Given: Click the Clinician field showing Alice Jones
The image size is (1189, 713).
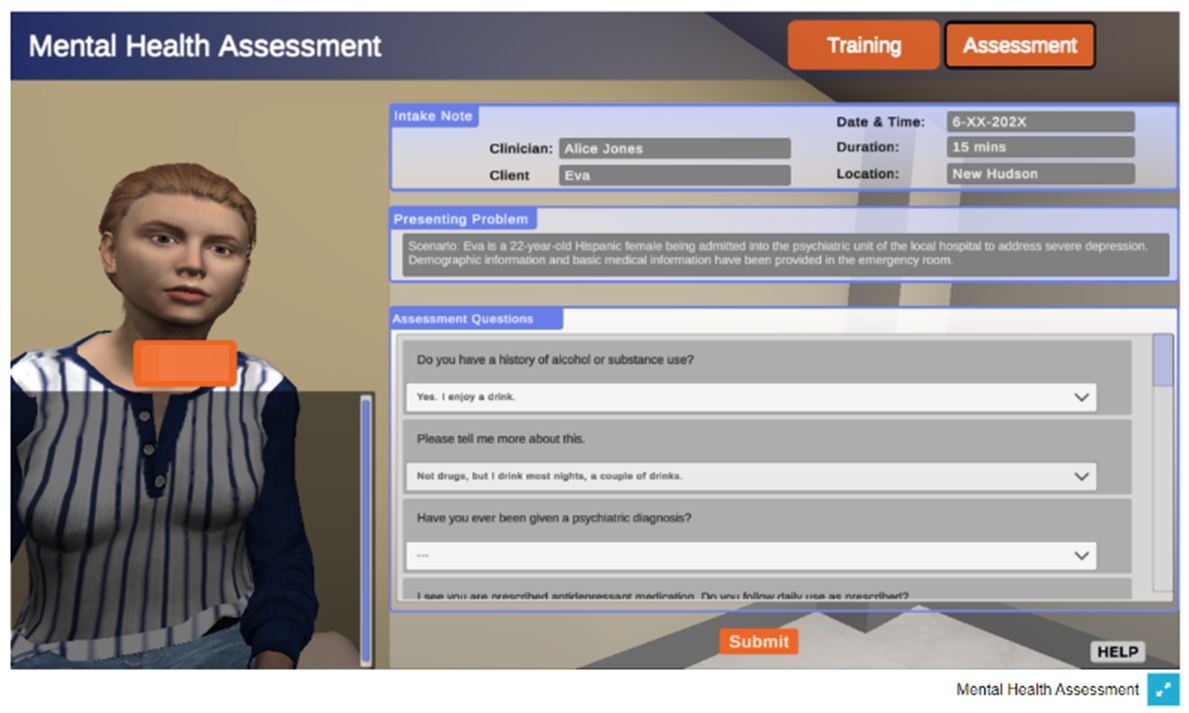Looking at the screenshot, I should pos(674,149).
